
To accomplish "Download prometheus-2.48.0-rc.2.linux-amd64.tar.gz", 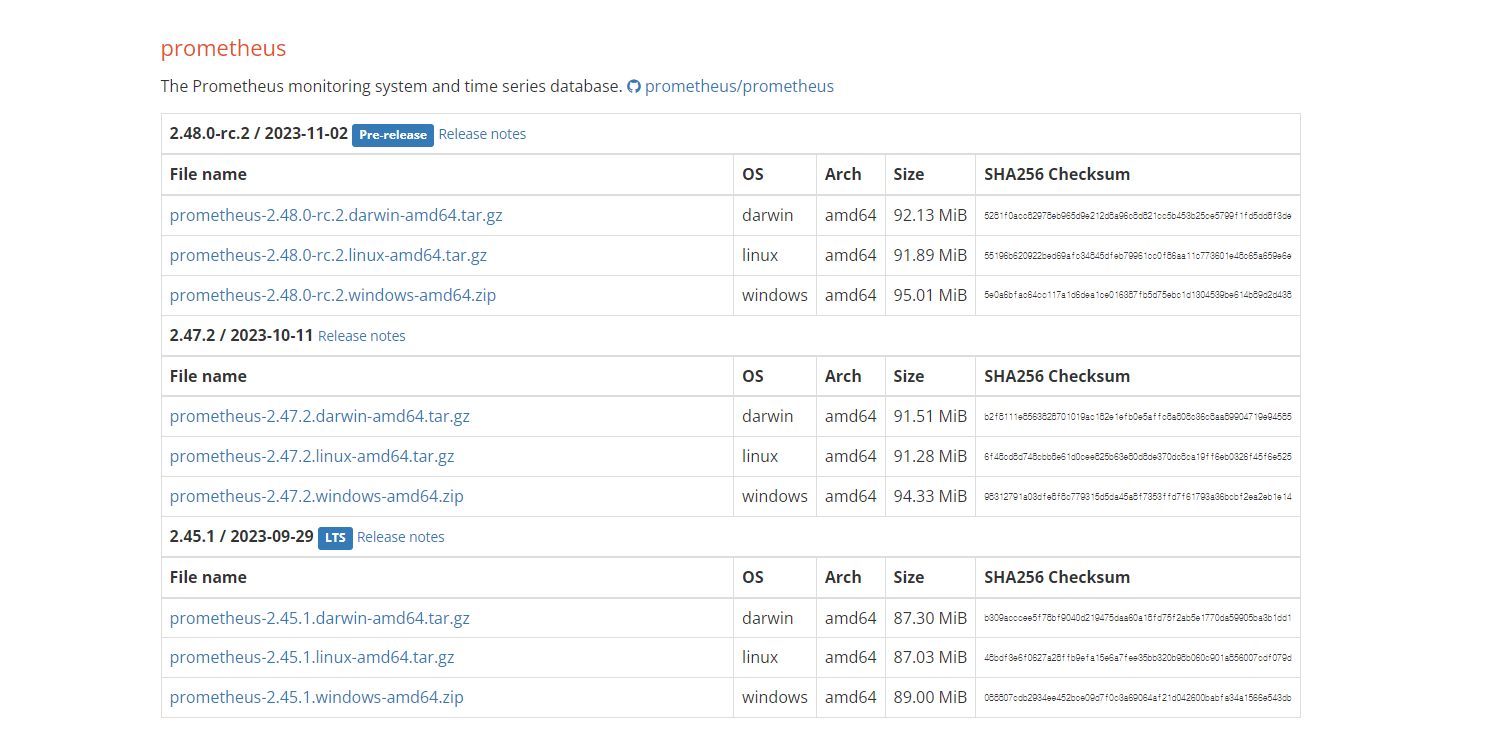I will click(328, 255).
